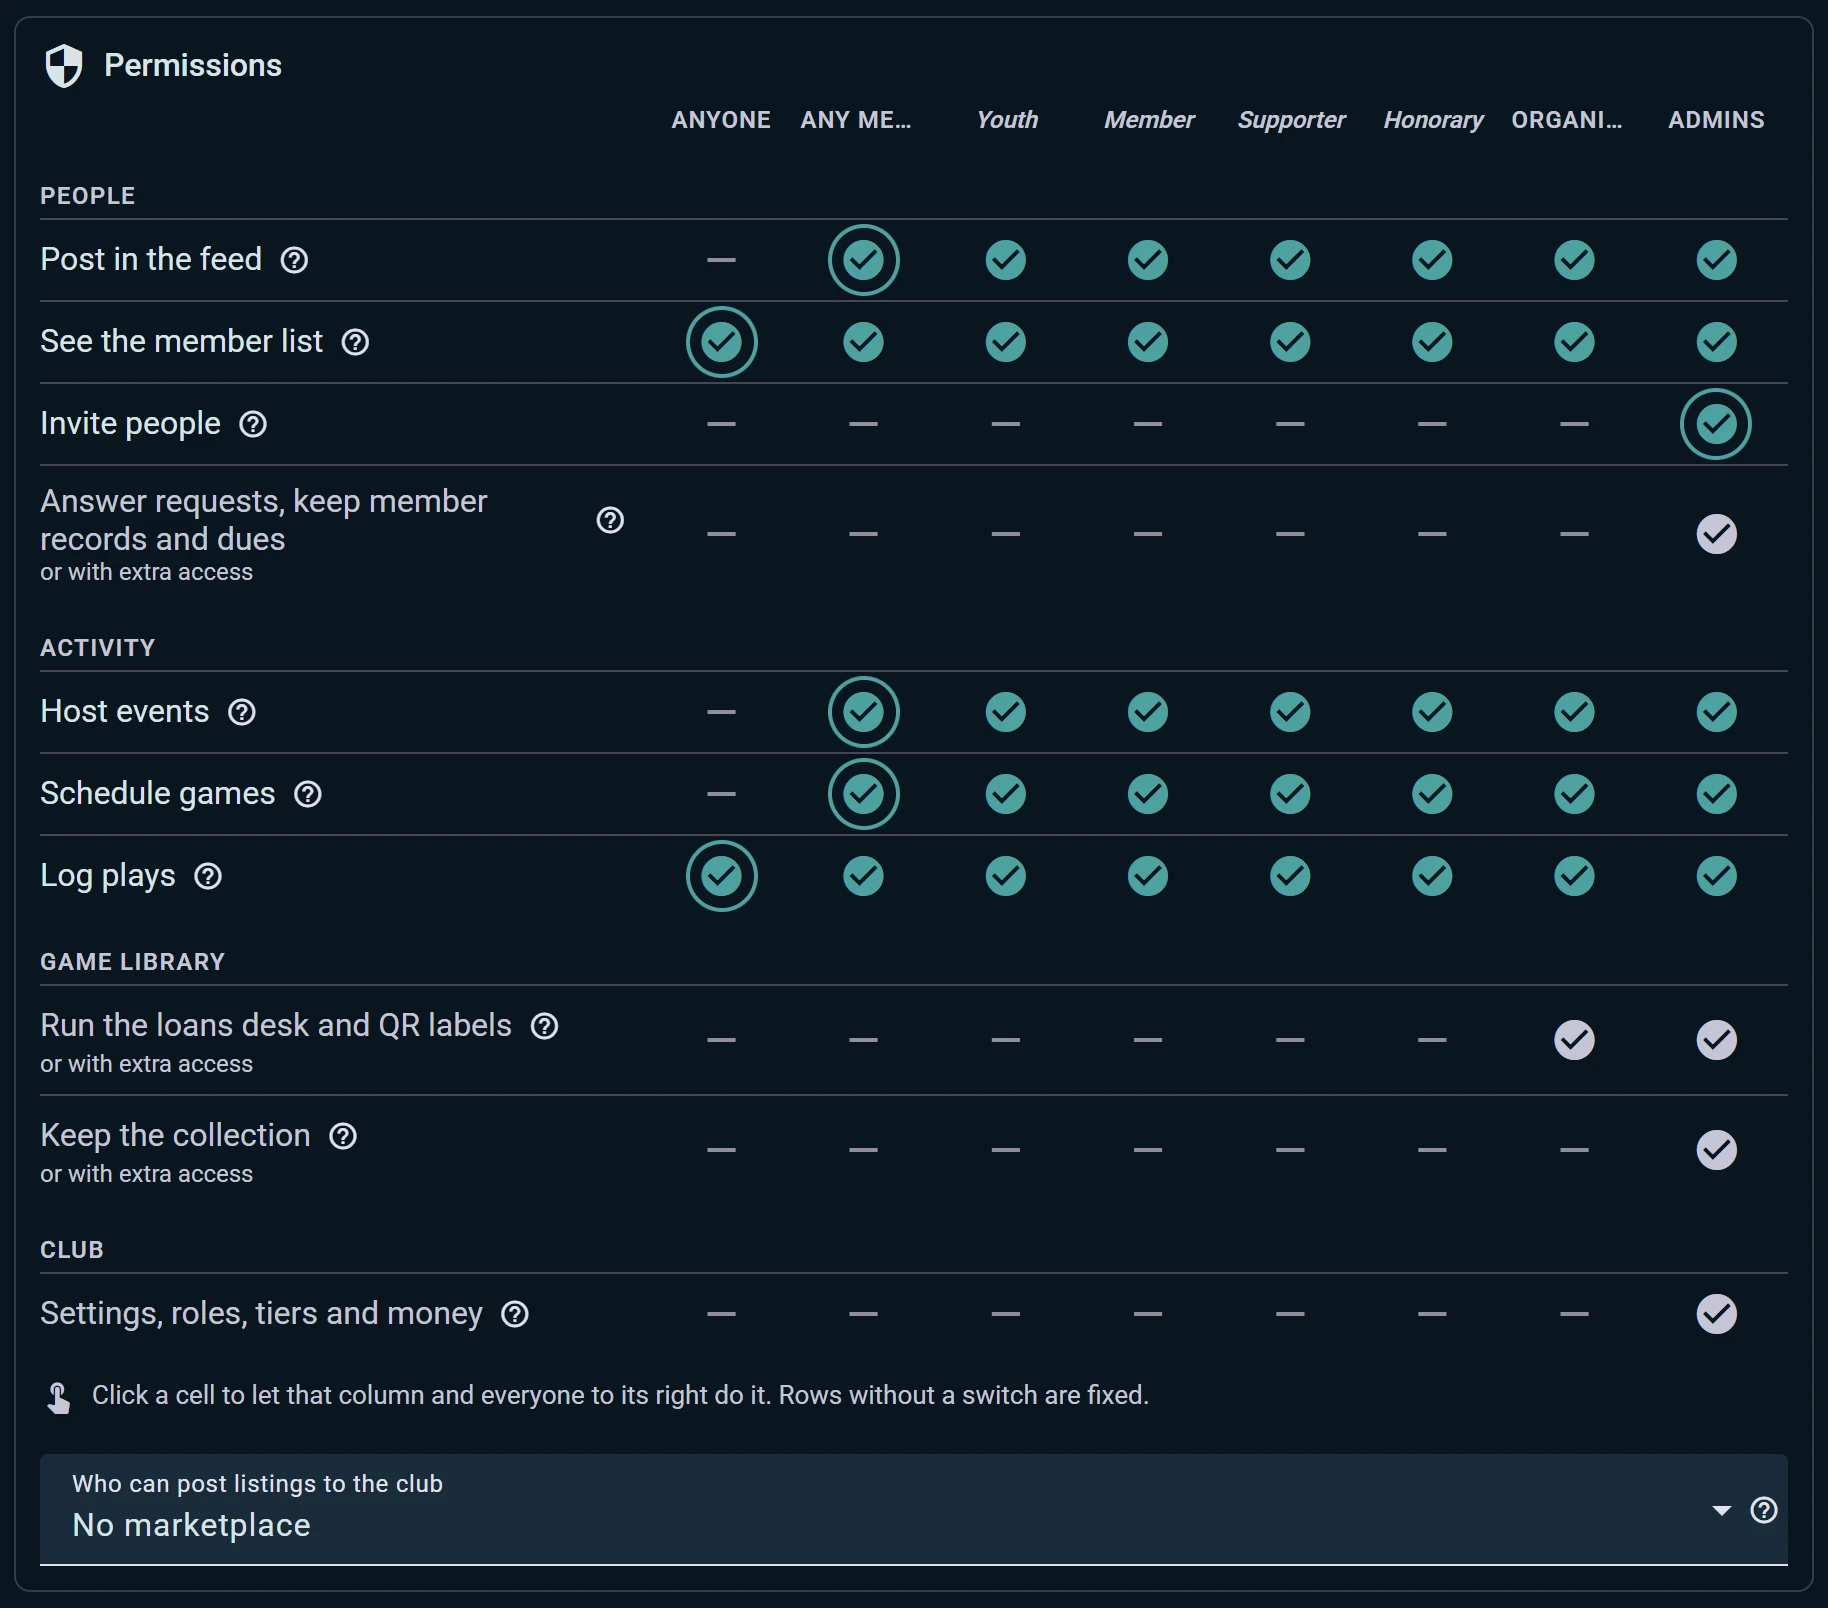Set Post in the feed at Supporter

click(1290, 260)
